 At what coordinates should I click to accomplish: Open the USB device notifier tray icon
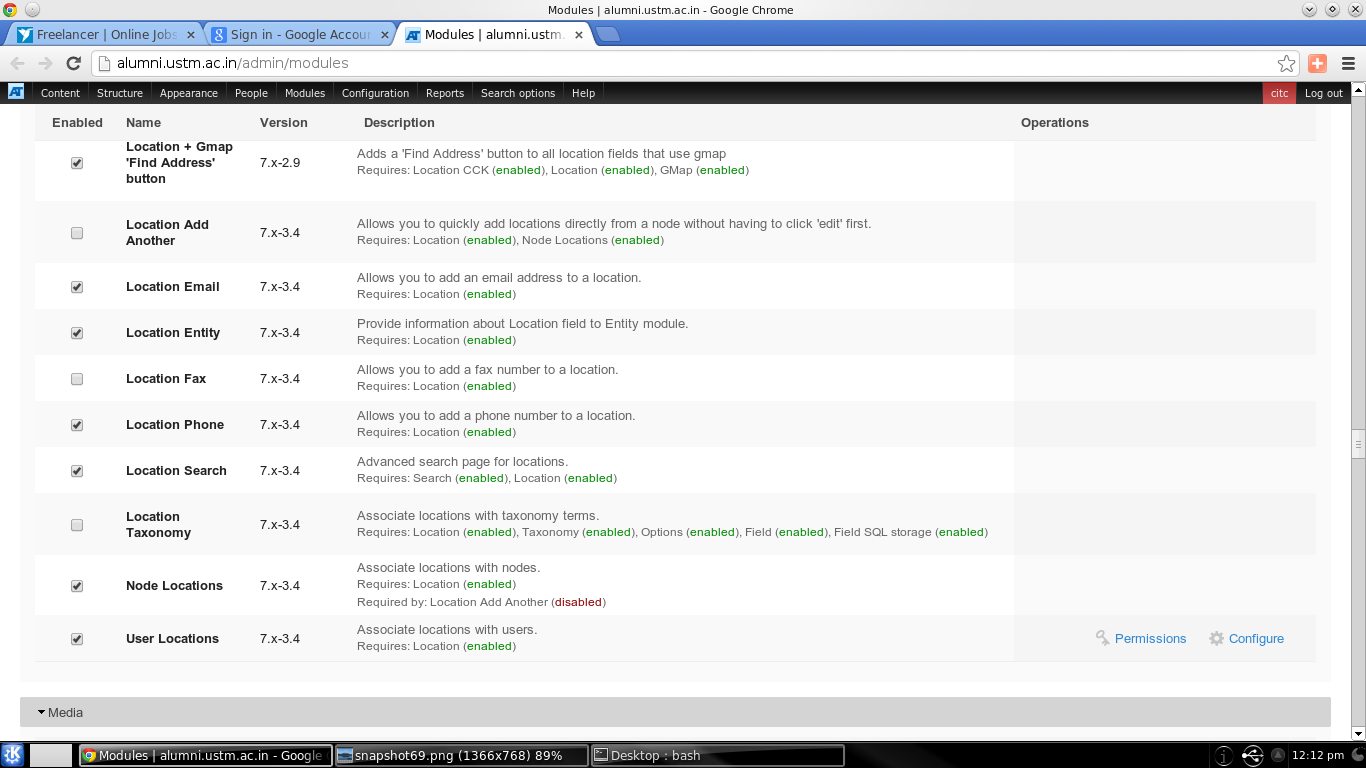pyautogui.click(x=1252, y=755)
